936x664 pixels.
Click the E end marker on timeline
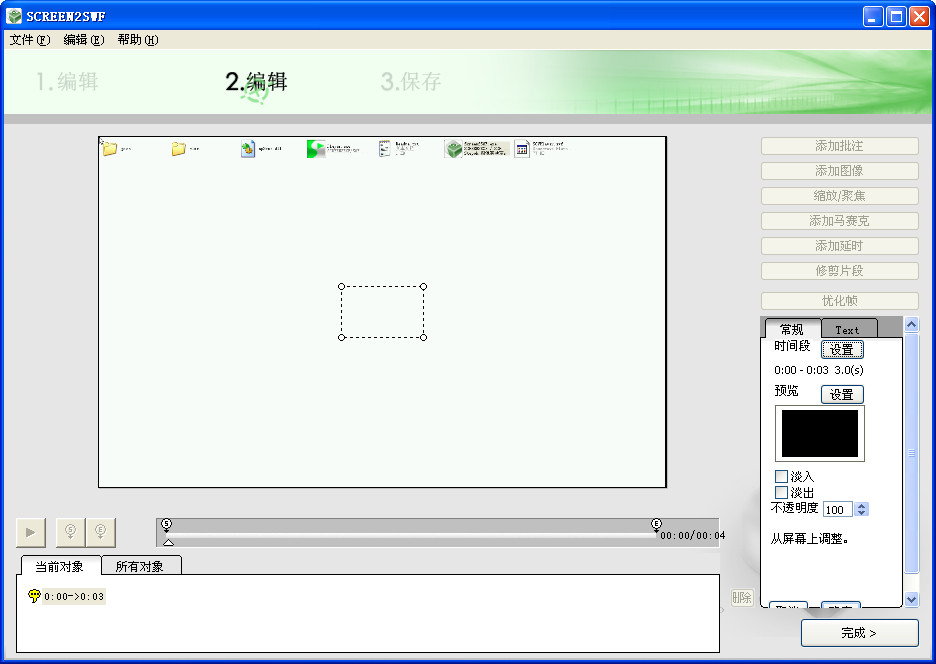pos(656,524)
